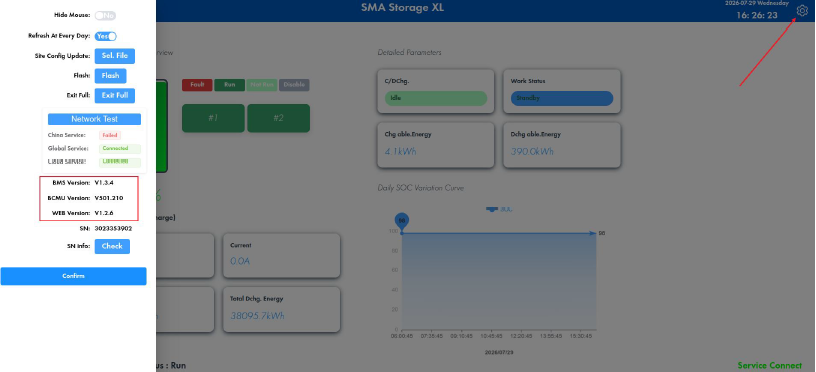
Task: Click the SMA Storage XL title
Action: [403, 8]
